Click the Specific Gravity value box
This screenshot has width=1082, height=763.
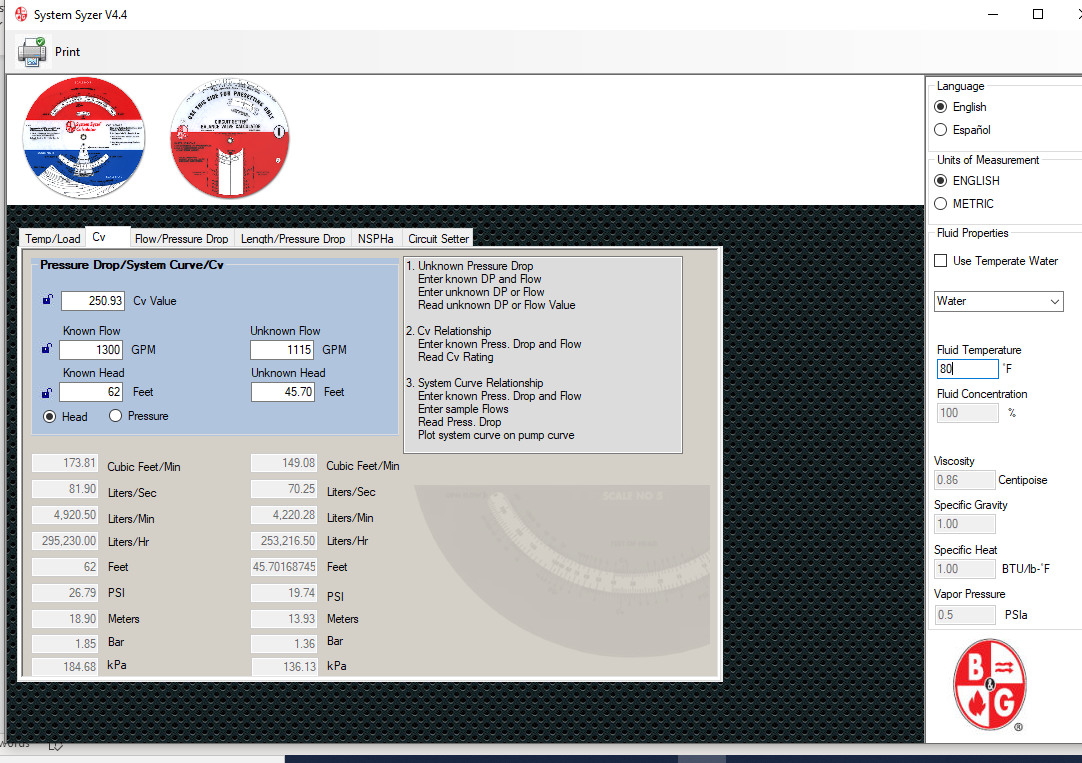pos(964,524)
